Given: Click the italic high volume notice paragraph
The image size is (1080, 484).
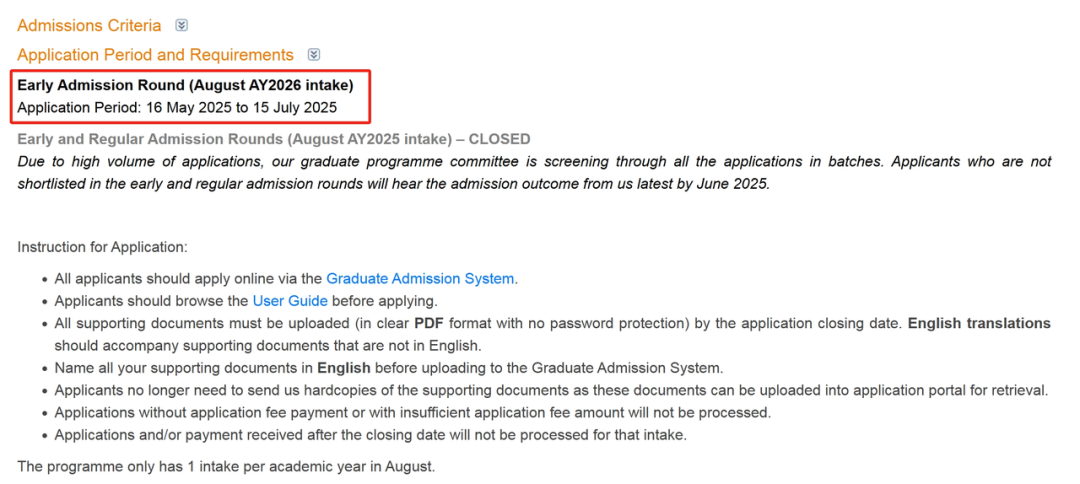Looking at the screenshot, I should pyautogui.click(x=533, y=172).
